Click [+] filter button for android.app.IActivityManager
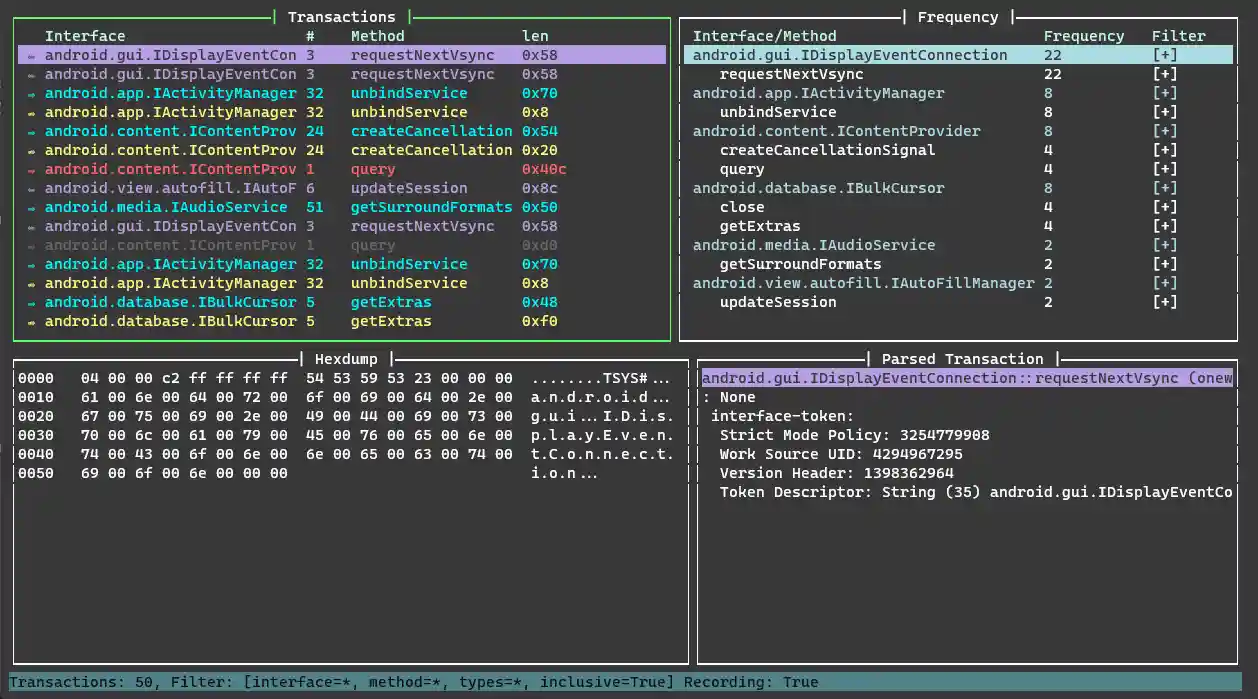The image size is (1258, 699). pos(1164,93)
